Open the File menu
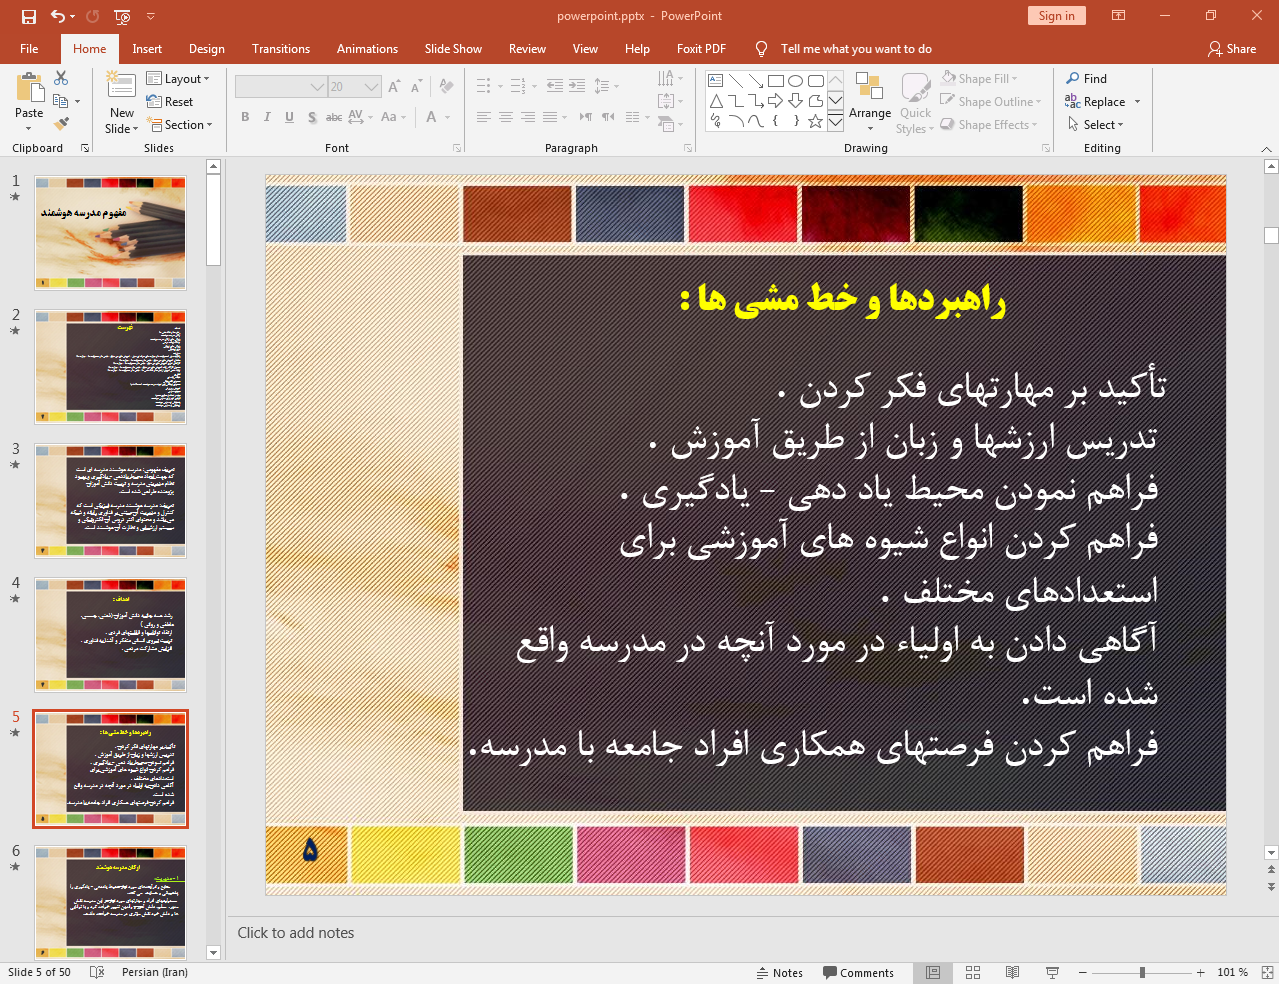 (29, 49)
